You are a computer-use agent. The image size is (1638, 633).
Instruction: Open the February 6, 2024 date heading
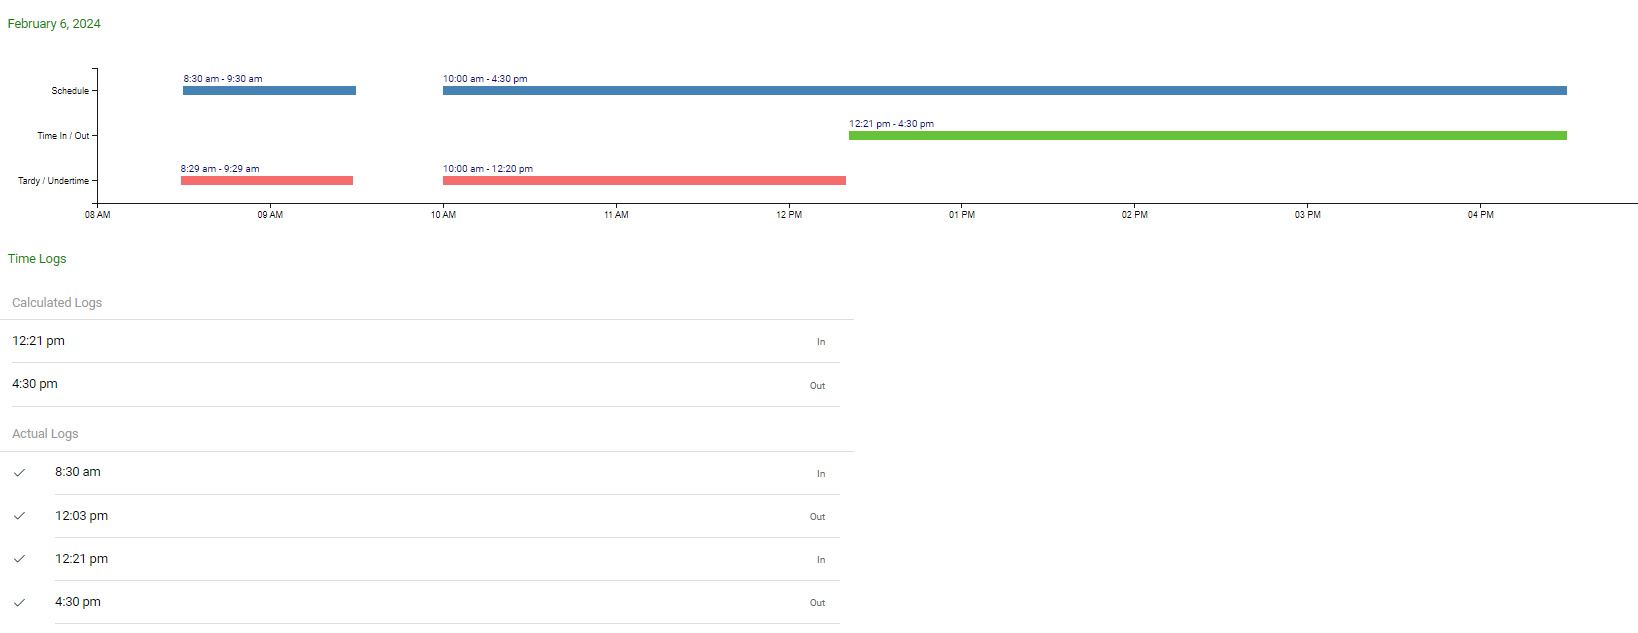click(54, 24)
